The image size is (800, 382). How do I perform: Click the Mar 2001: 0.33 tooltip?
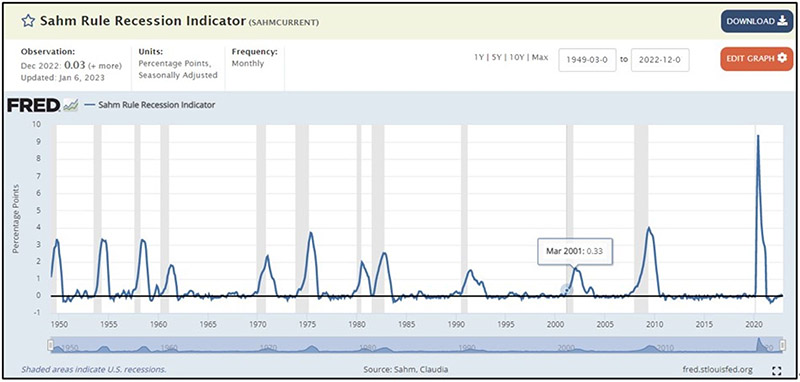coord(575,251)
